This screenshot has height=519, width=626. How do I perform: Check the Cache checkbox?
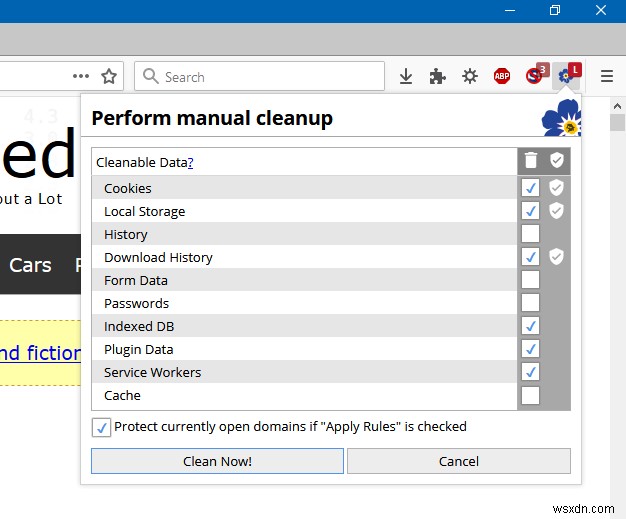[x=531, y=395]
